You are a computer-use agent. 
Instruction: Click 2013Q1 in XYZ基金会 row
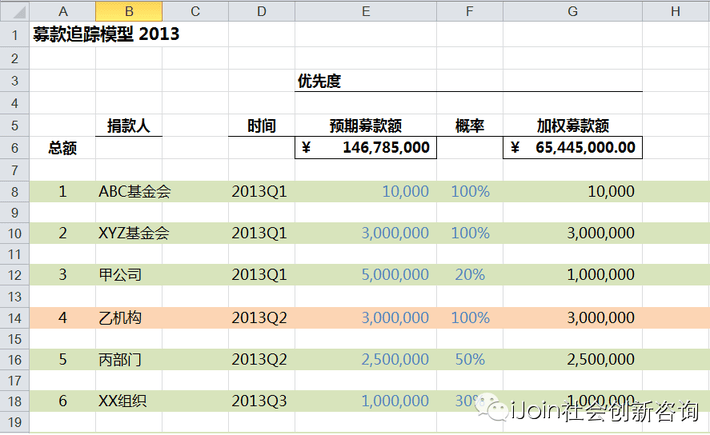(259, 233)
